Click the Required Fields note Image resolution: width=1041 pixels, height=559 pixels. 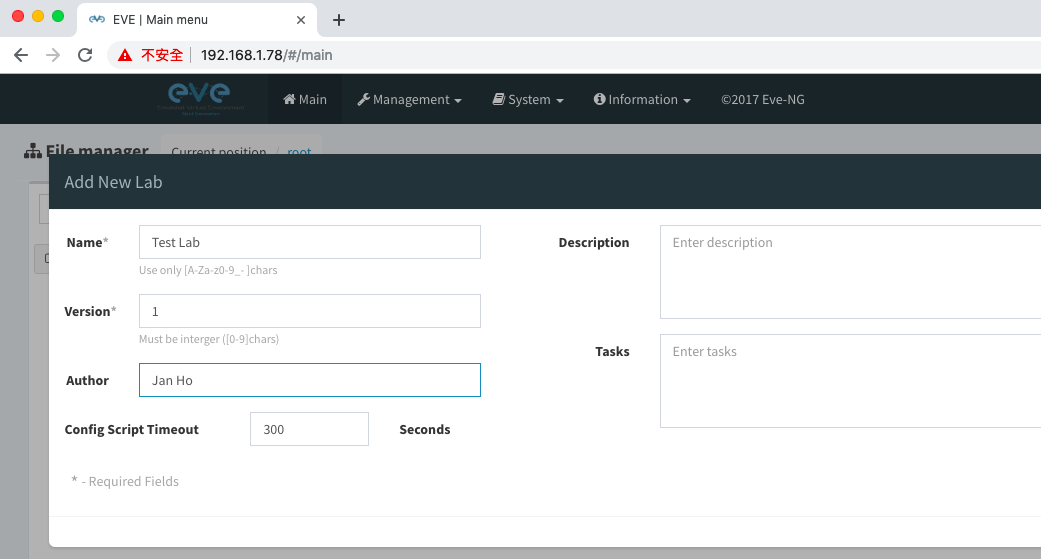[x=125, y=481]
